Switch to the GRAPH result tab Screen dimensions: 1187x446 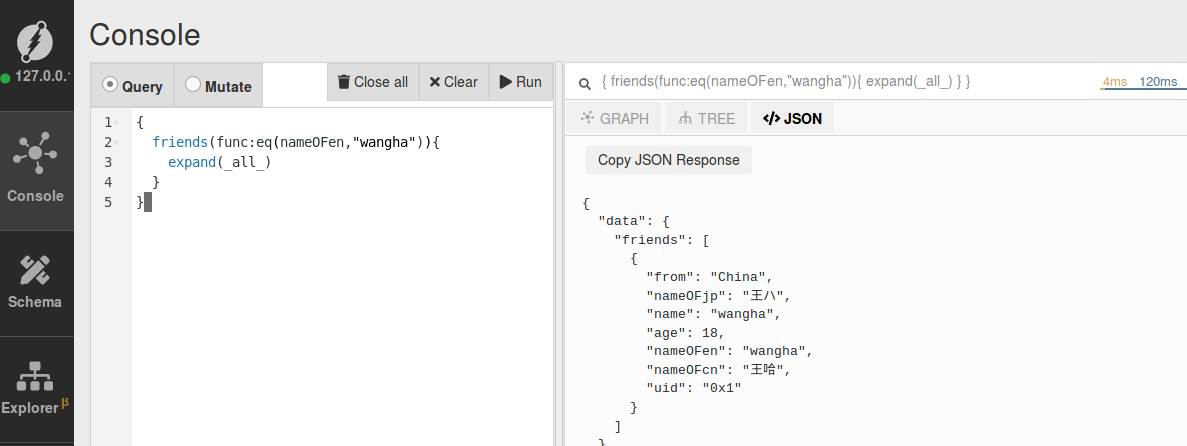(615, 118)
